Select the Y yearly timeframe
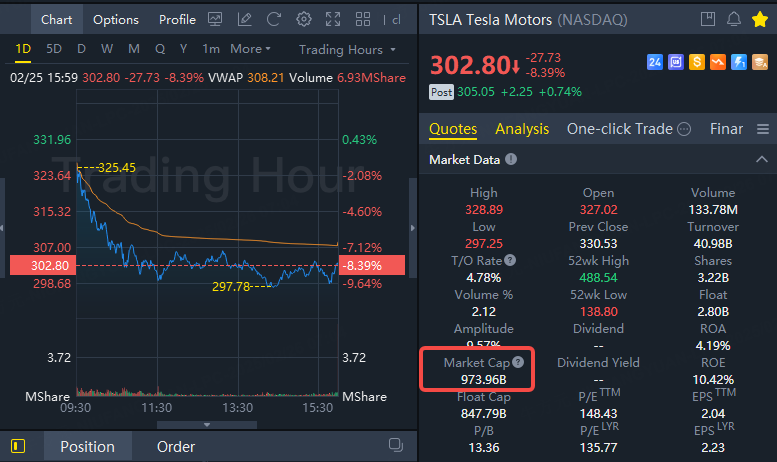 point(183,49)
